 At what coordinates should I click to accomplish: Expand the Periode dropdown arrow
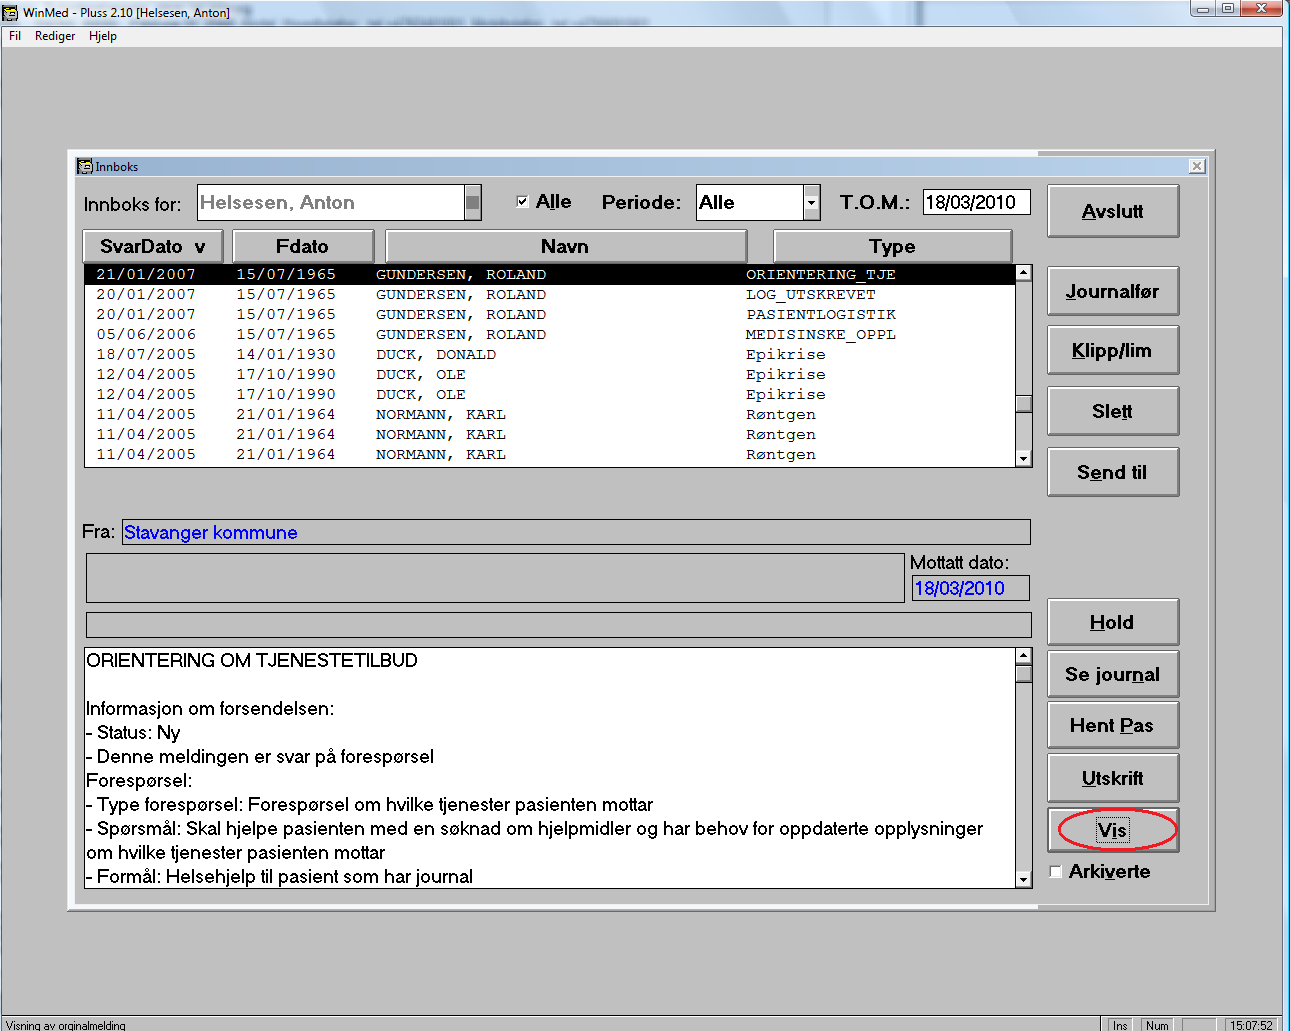(812, 202)
